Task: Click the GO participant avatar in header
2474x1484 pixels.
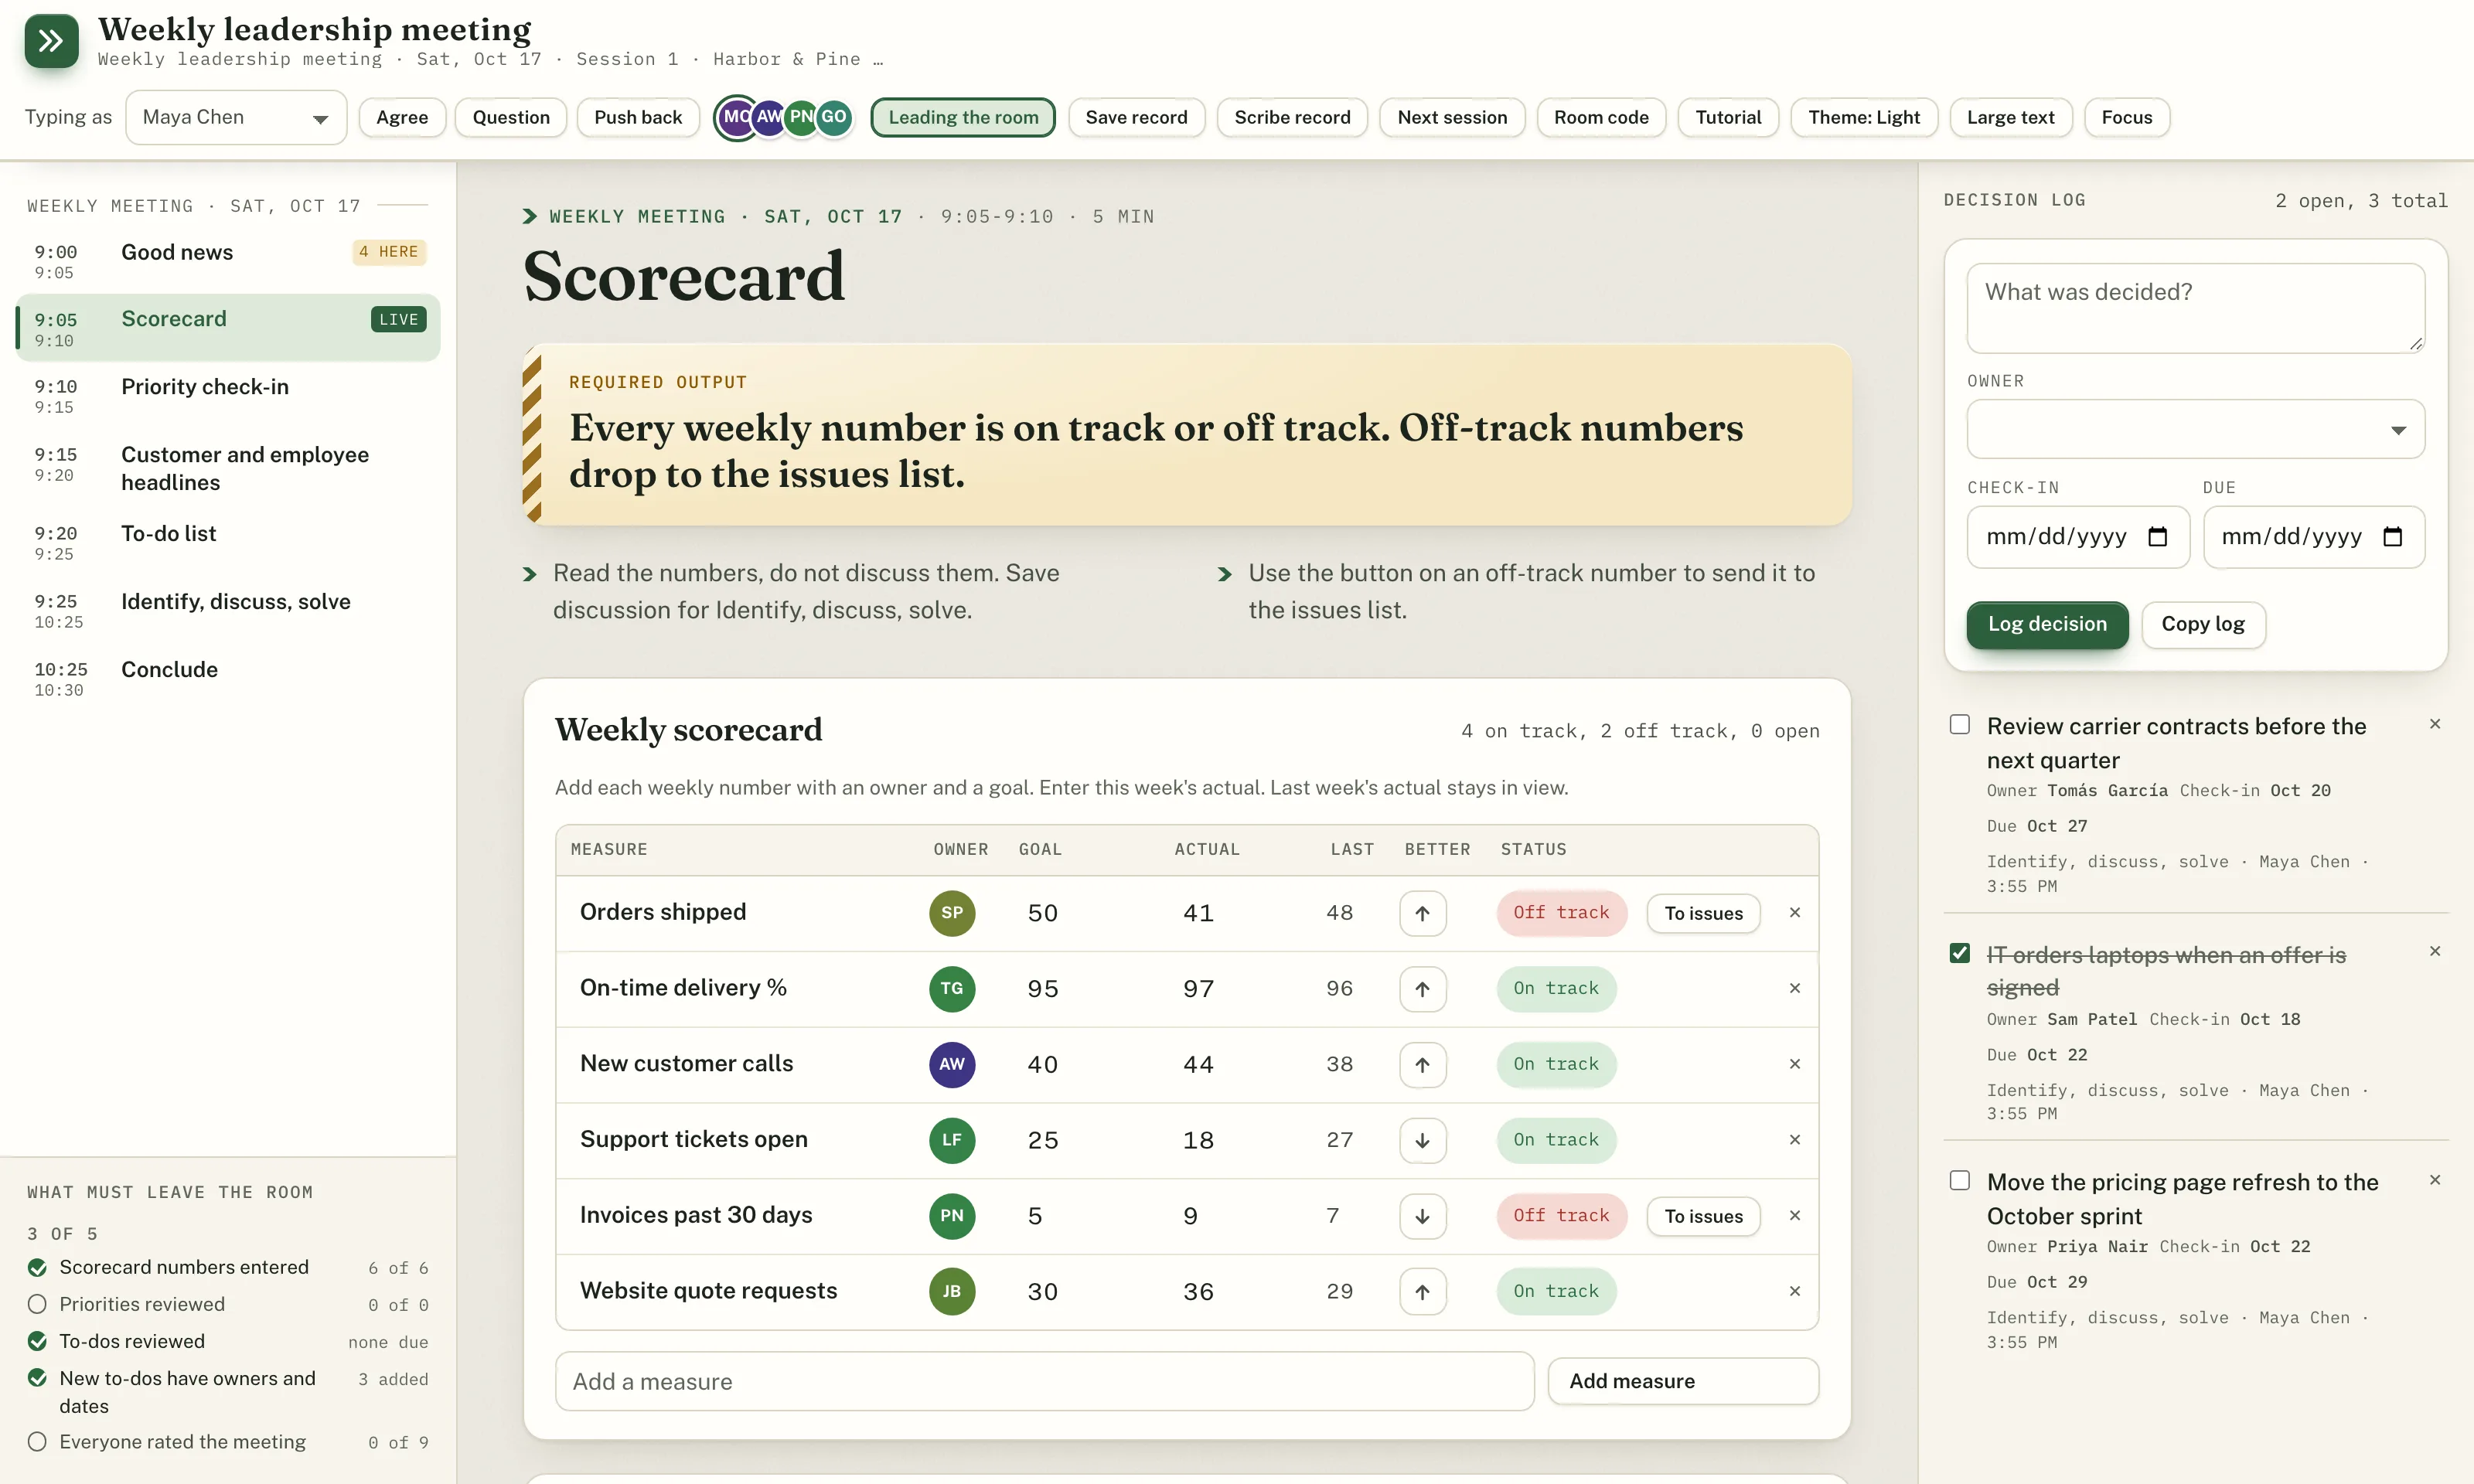Action: (834, 118)
